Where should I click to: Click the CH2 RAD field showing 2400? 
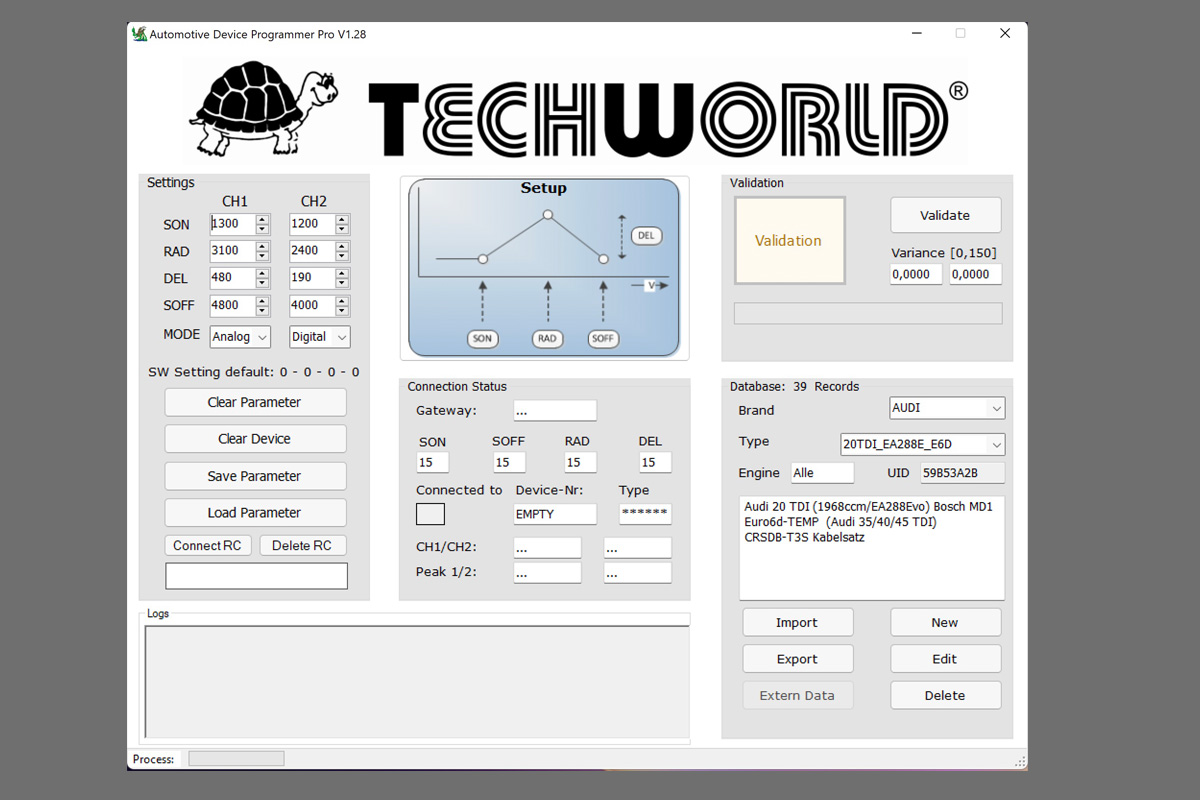tap(313, 251)
